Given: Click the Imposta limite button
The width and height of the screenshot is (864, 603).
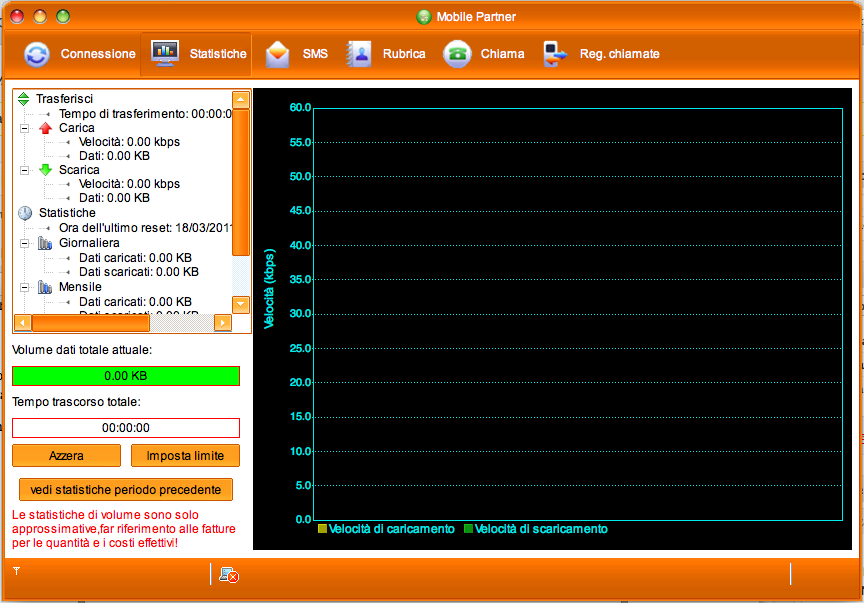Looking at the screenshot, I should 185,456.
